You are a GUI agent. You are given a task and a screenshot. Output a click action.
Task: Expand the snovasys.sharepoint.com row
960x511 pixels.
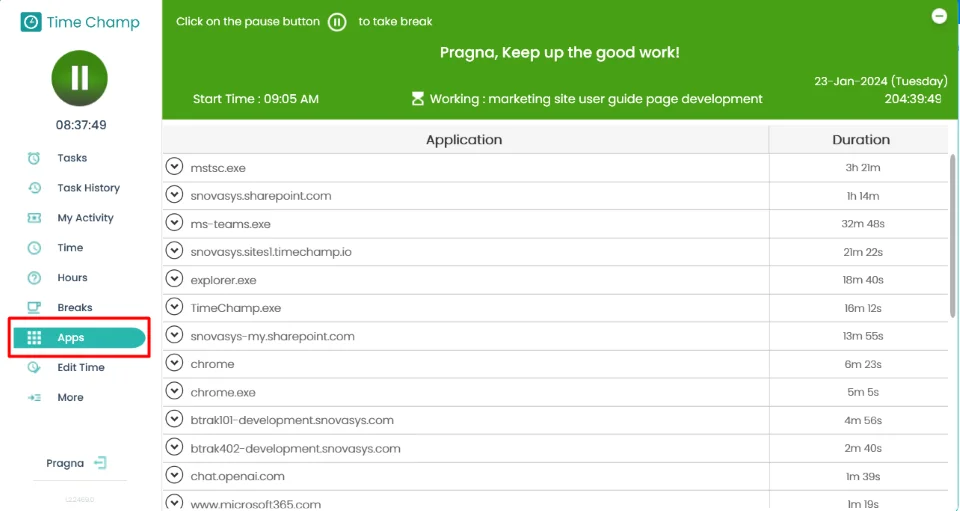[x=174, y=195]
